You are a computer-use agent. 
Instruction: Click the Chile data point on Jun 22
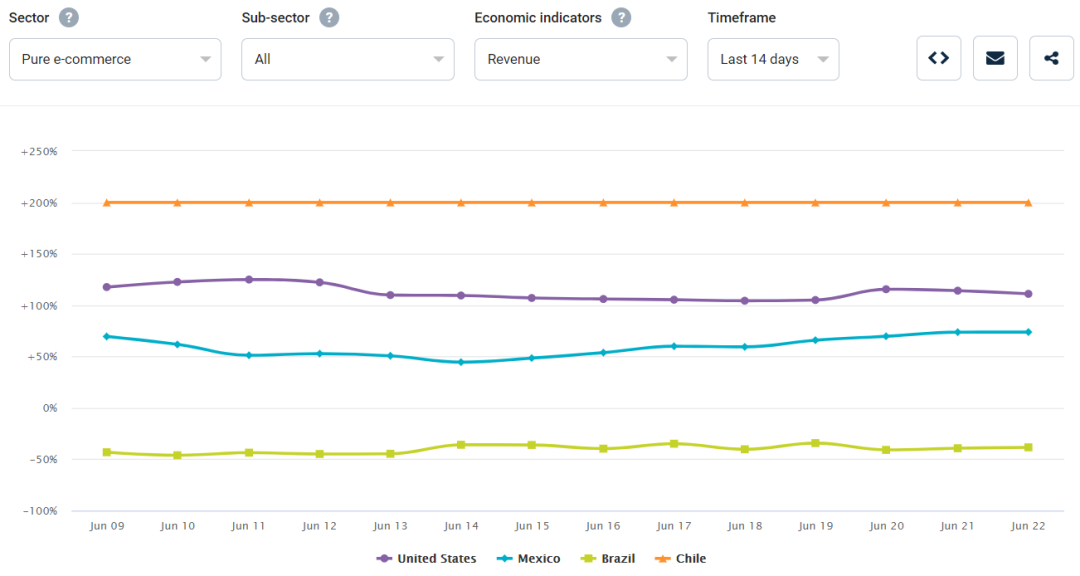(1028, 202)
